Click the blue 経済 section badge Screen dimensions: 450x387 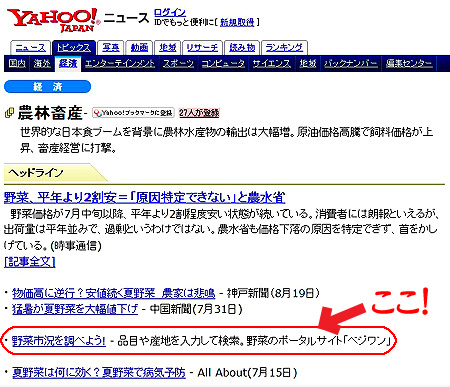(47, 87)
